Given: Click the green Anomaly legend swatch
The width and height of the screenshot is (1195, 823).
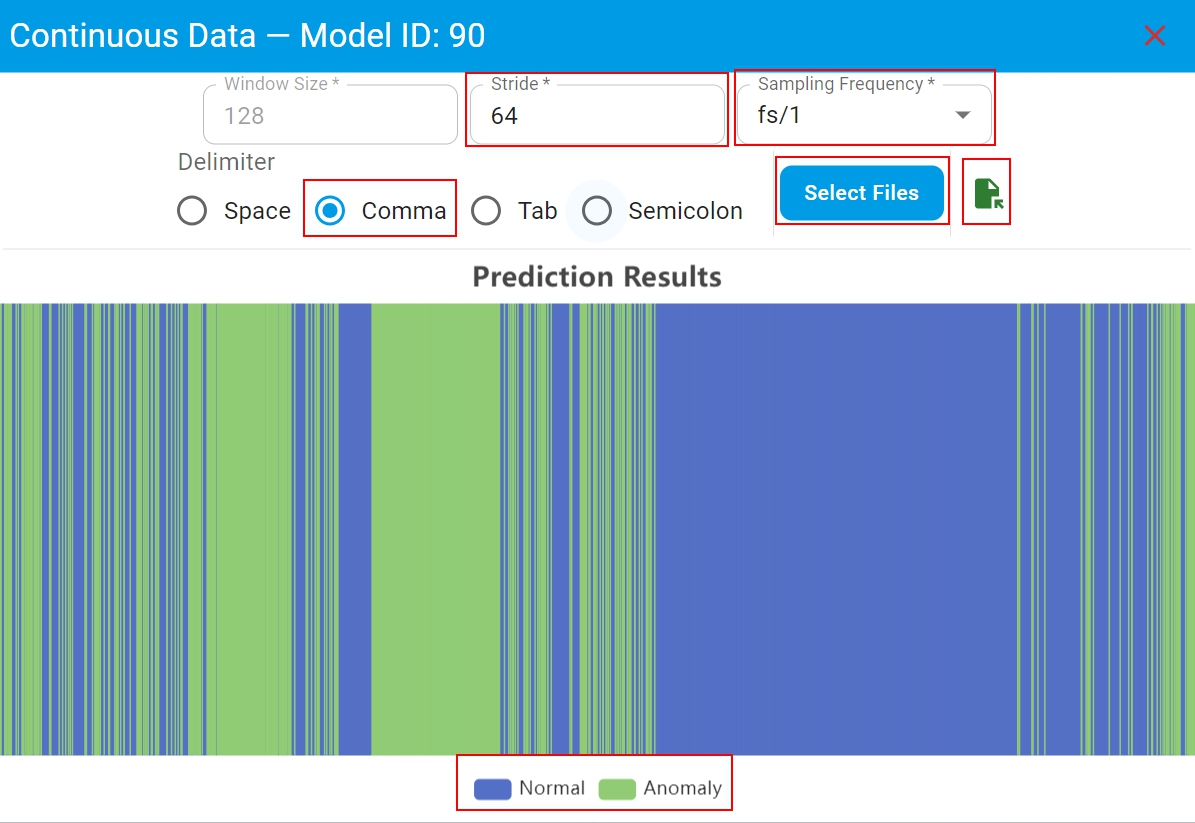Looking at the screenshot, I should pos(617,789).
